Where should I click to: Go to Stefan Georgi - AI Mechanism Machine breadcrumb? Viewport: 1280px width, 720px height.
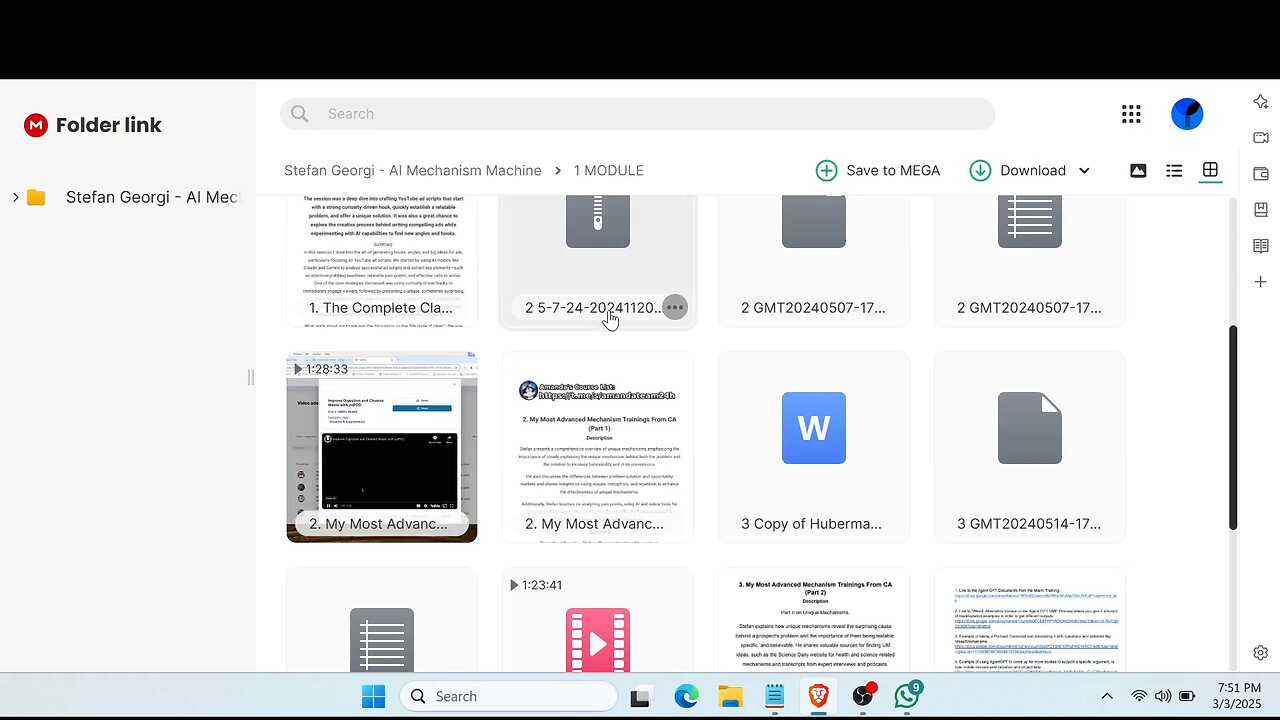412,170
